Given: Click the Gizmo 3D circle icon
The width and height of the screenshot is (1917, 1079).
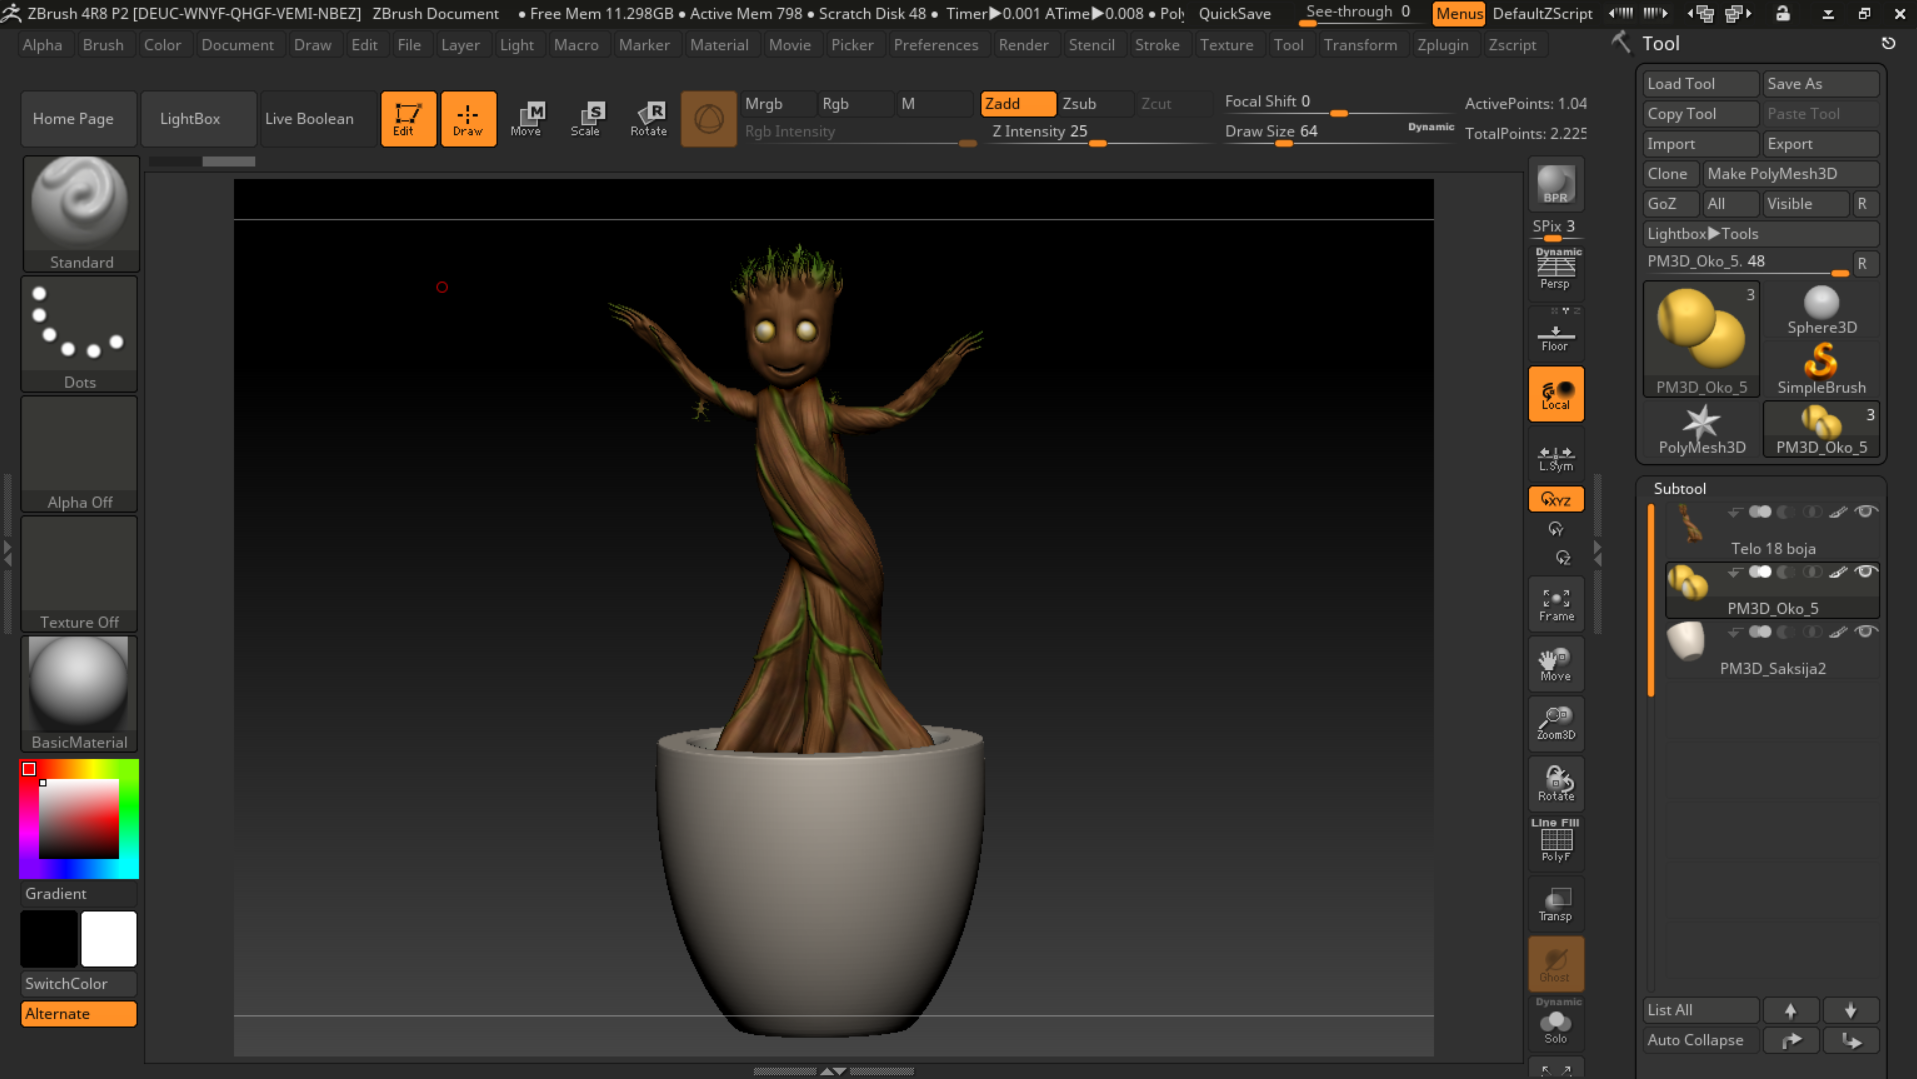Looking at the screenshot, I should [708, 119].
